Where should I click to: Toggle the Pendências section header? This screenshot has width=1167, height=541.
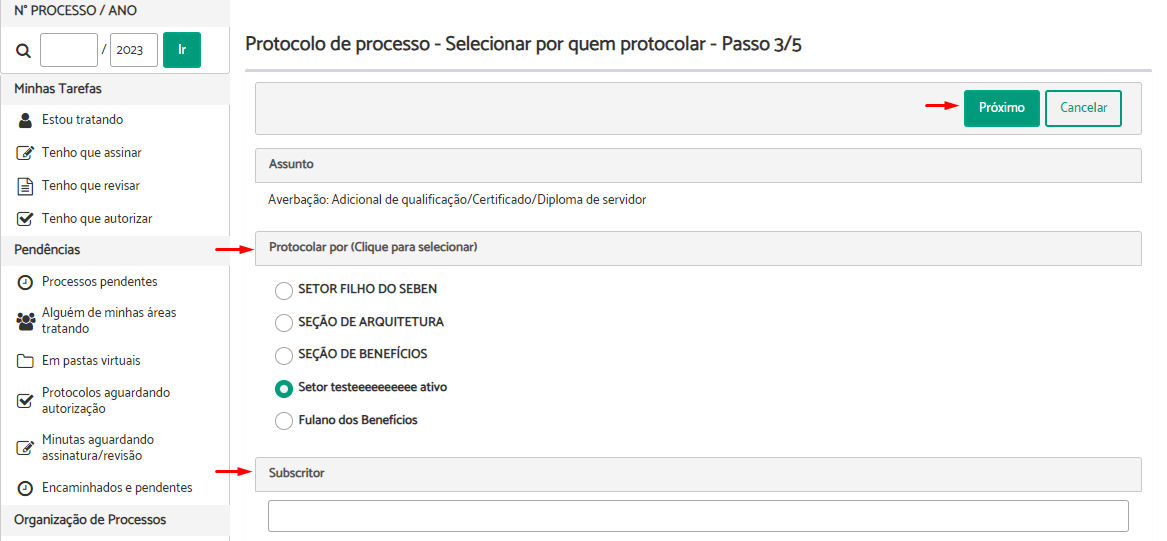(115, 251)
